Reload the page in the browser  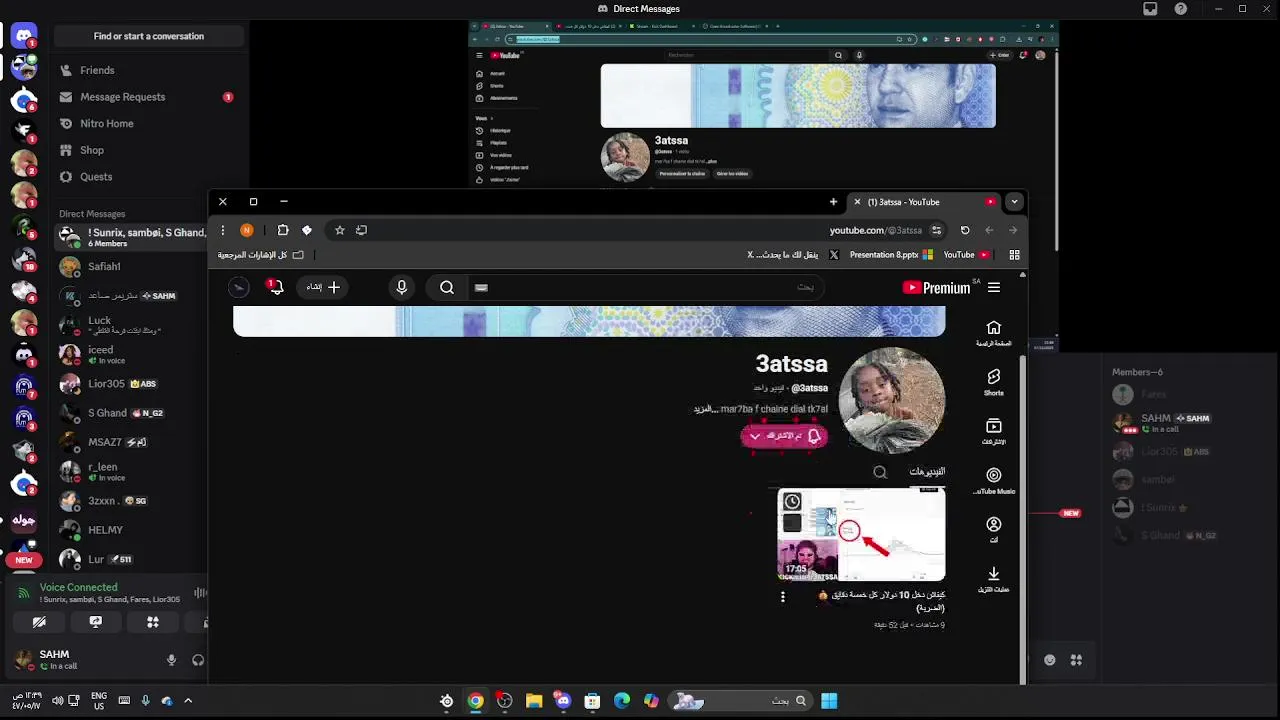click(x=965, y=230)
